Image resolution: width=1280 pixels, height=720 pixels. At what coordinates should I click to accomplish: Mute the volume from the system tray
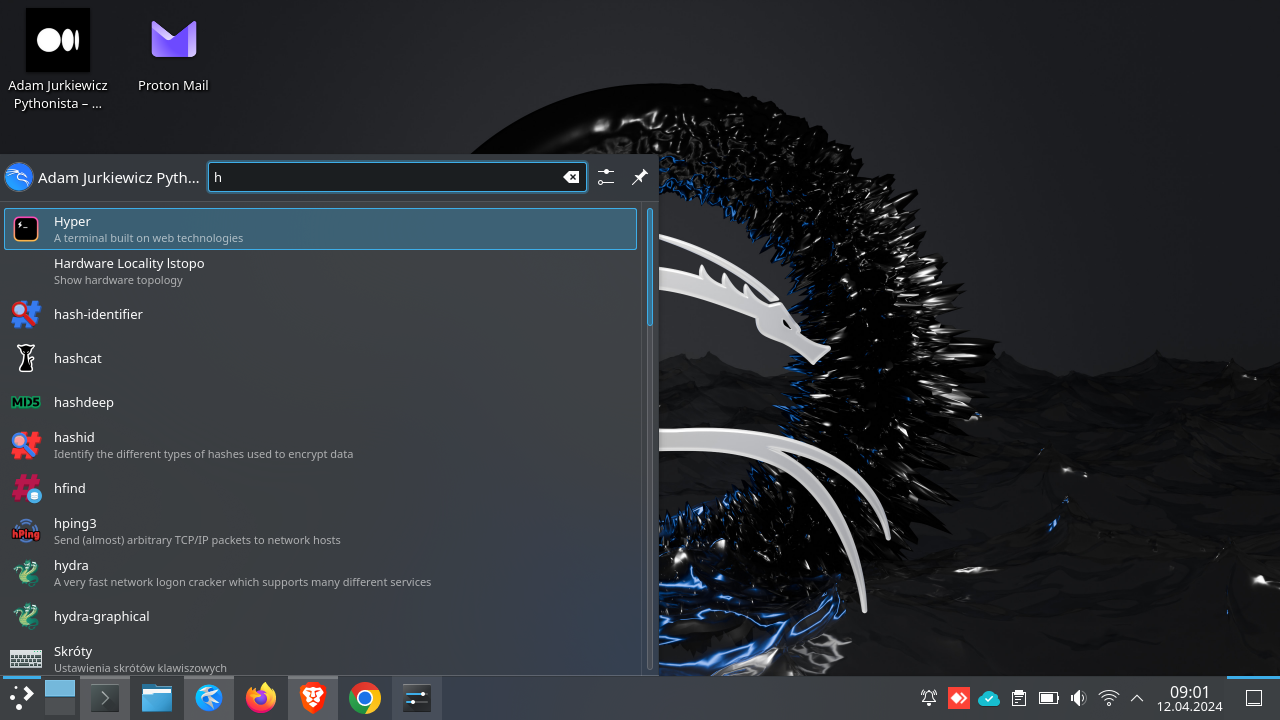(x=1078, y=697)
